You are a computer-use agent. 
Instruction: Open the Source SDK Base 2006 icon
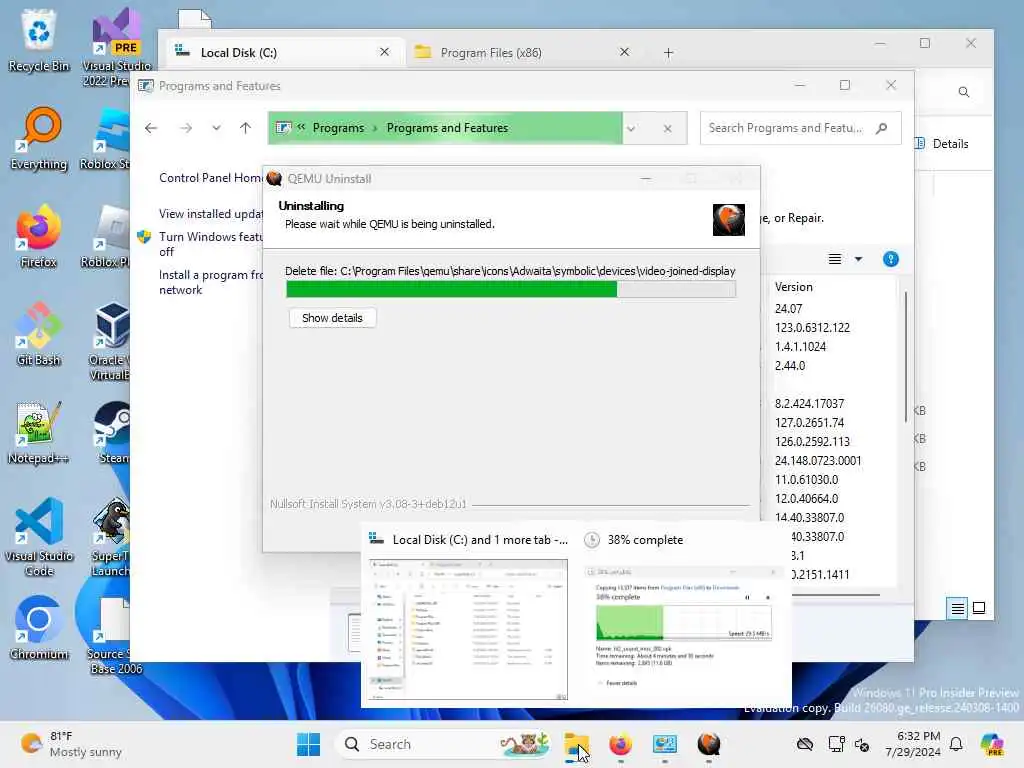coord(115,636)
